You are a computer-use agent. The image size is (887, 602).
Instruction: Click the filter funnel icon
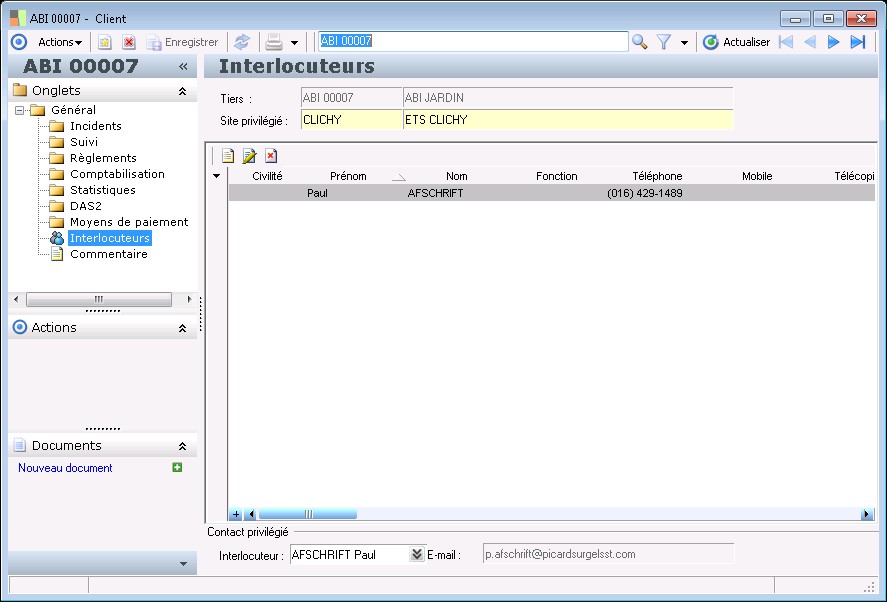(664, 42)
